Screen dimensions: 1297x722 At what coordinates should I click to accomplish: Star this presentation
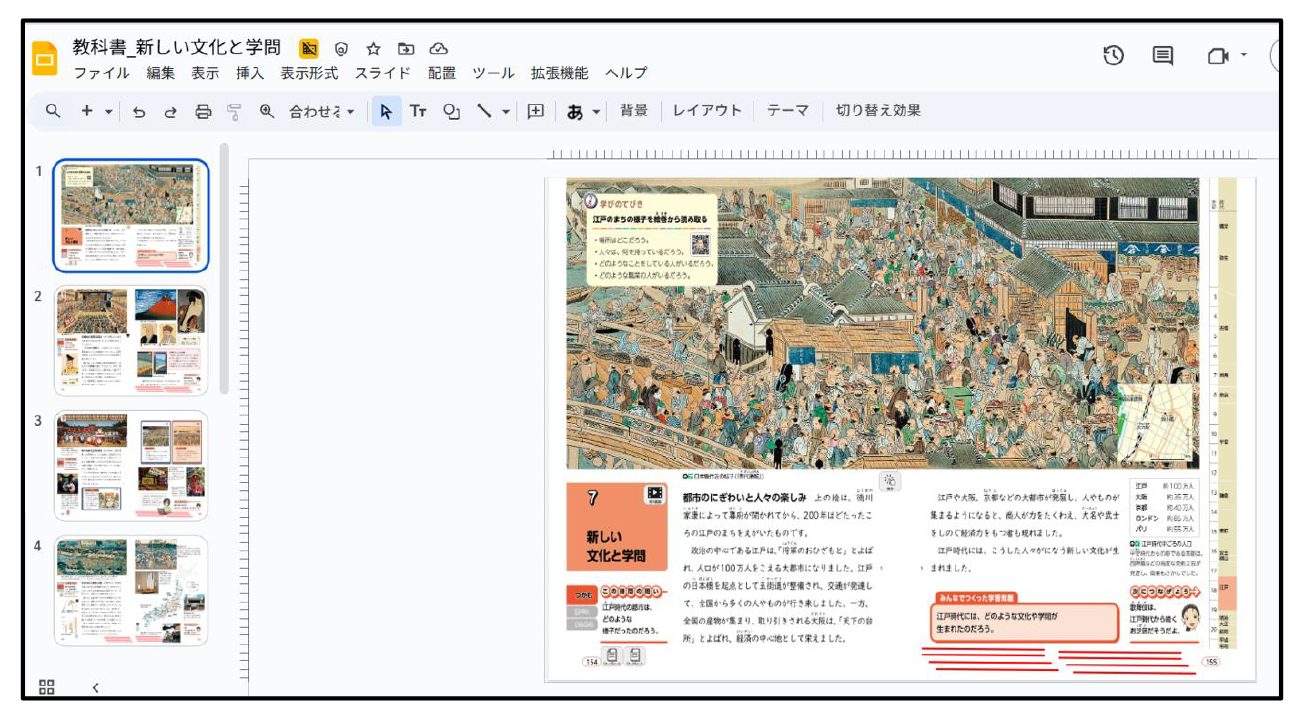click(x=373, y=48)
